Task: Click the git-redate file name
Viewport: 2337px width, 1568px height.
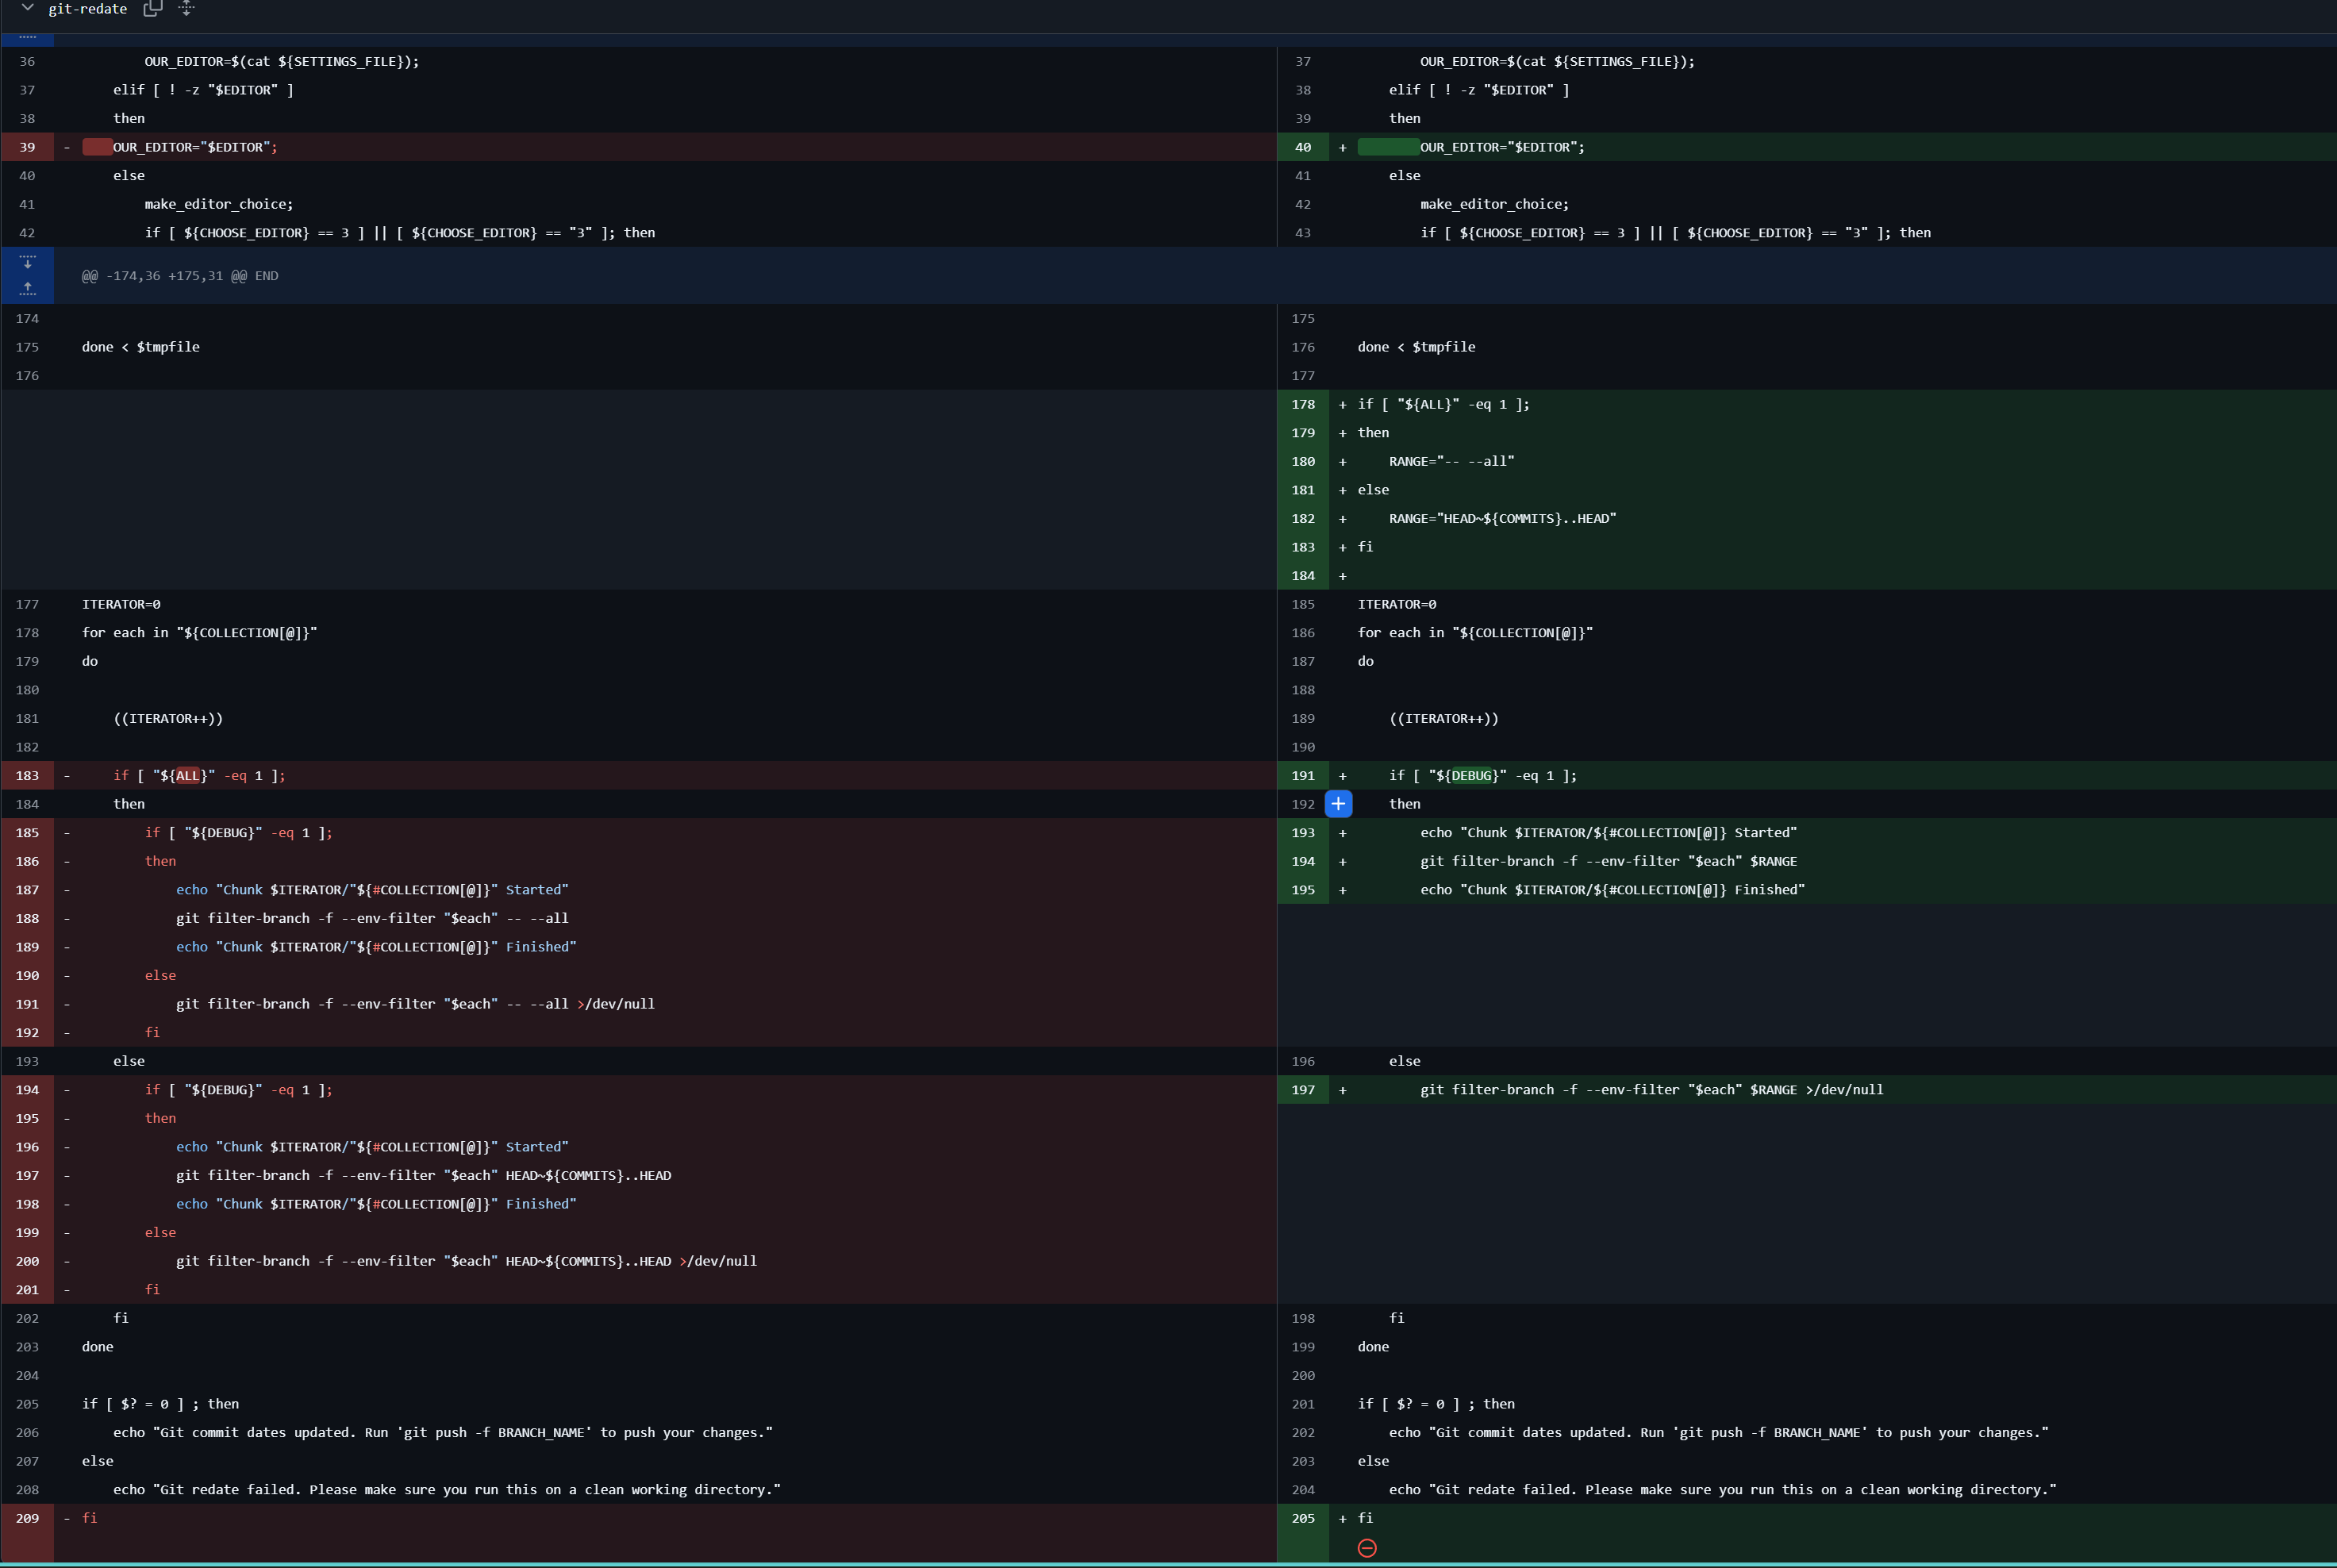Action: tap(87, 9)
